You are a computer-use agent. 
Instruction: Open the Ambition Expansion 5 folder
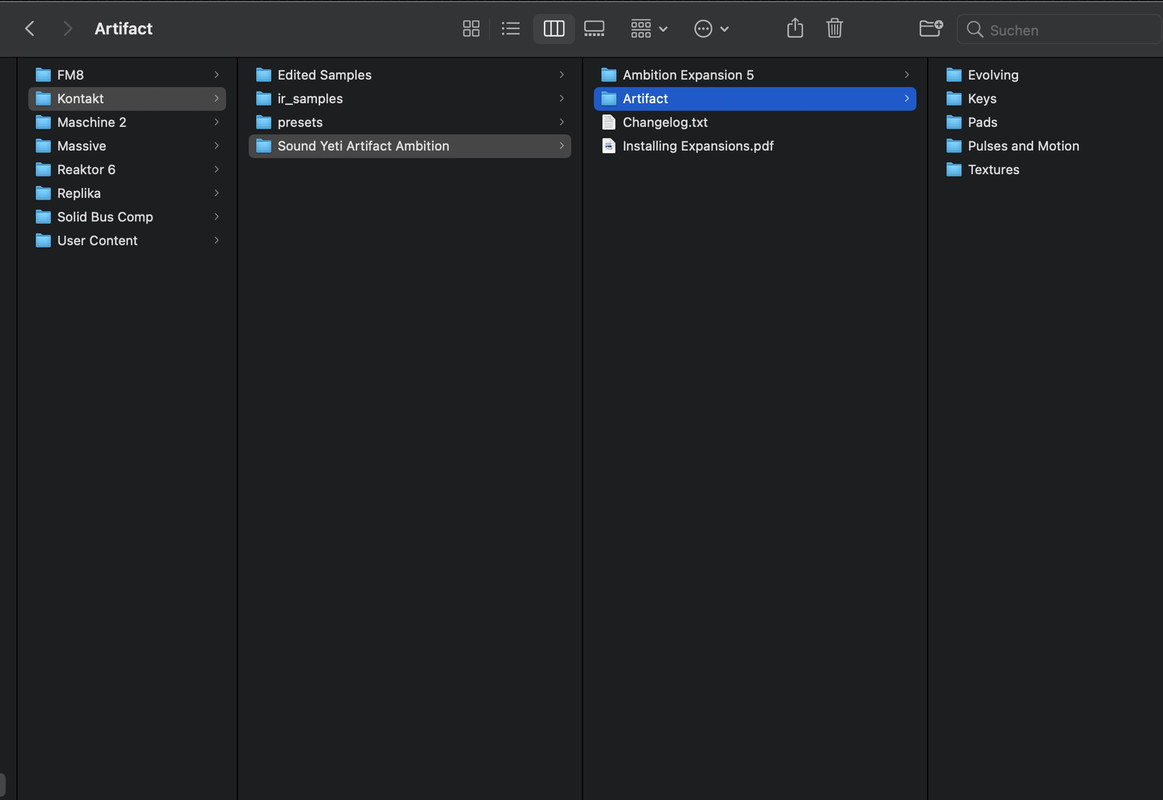[x=755, y=75]
